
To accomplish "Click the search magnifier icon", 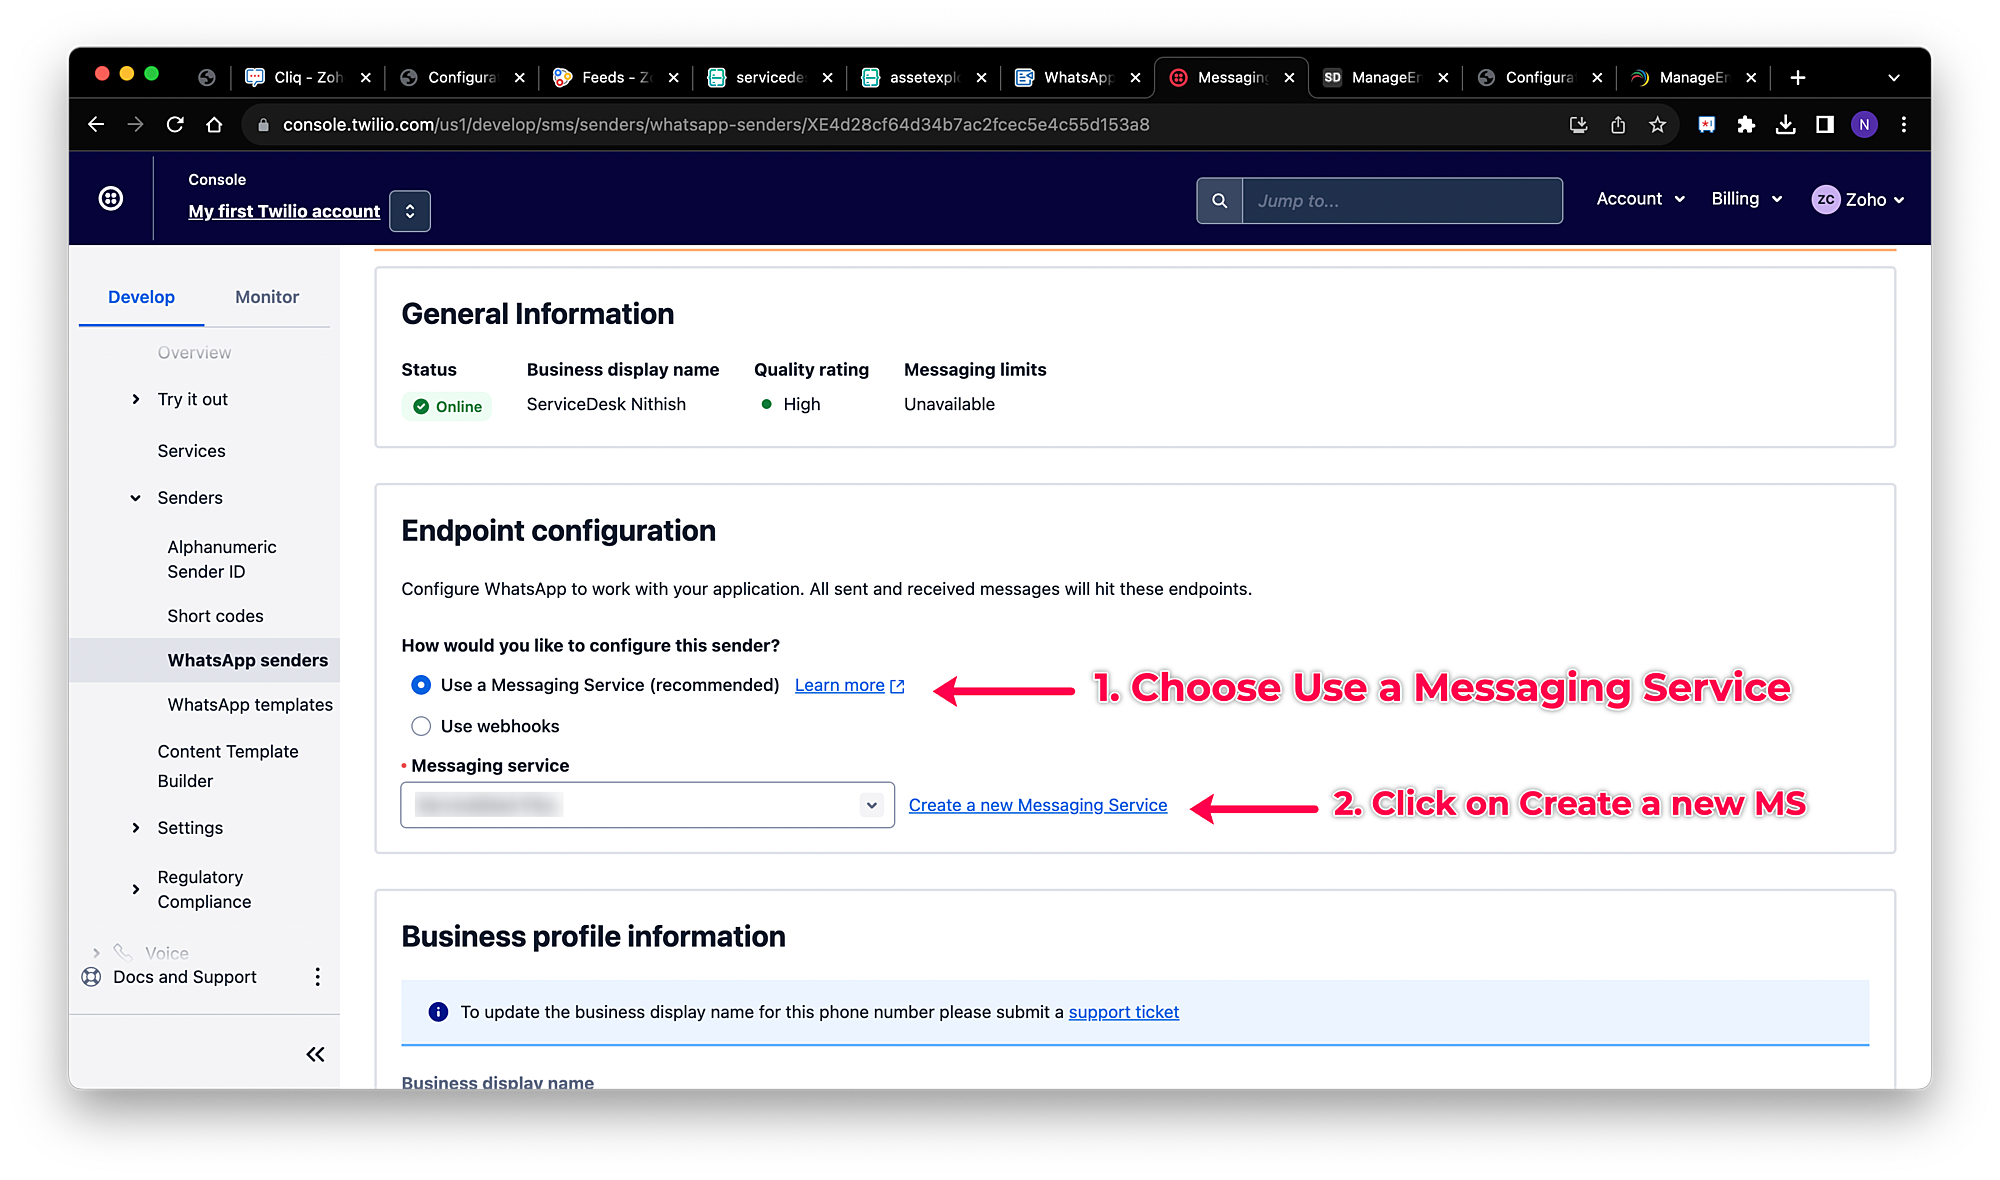I will 1219,201.
